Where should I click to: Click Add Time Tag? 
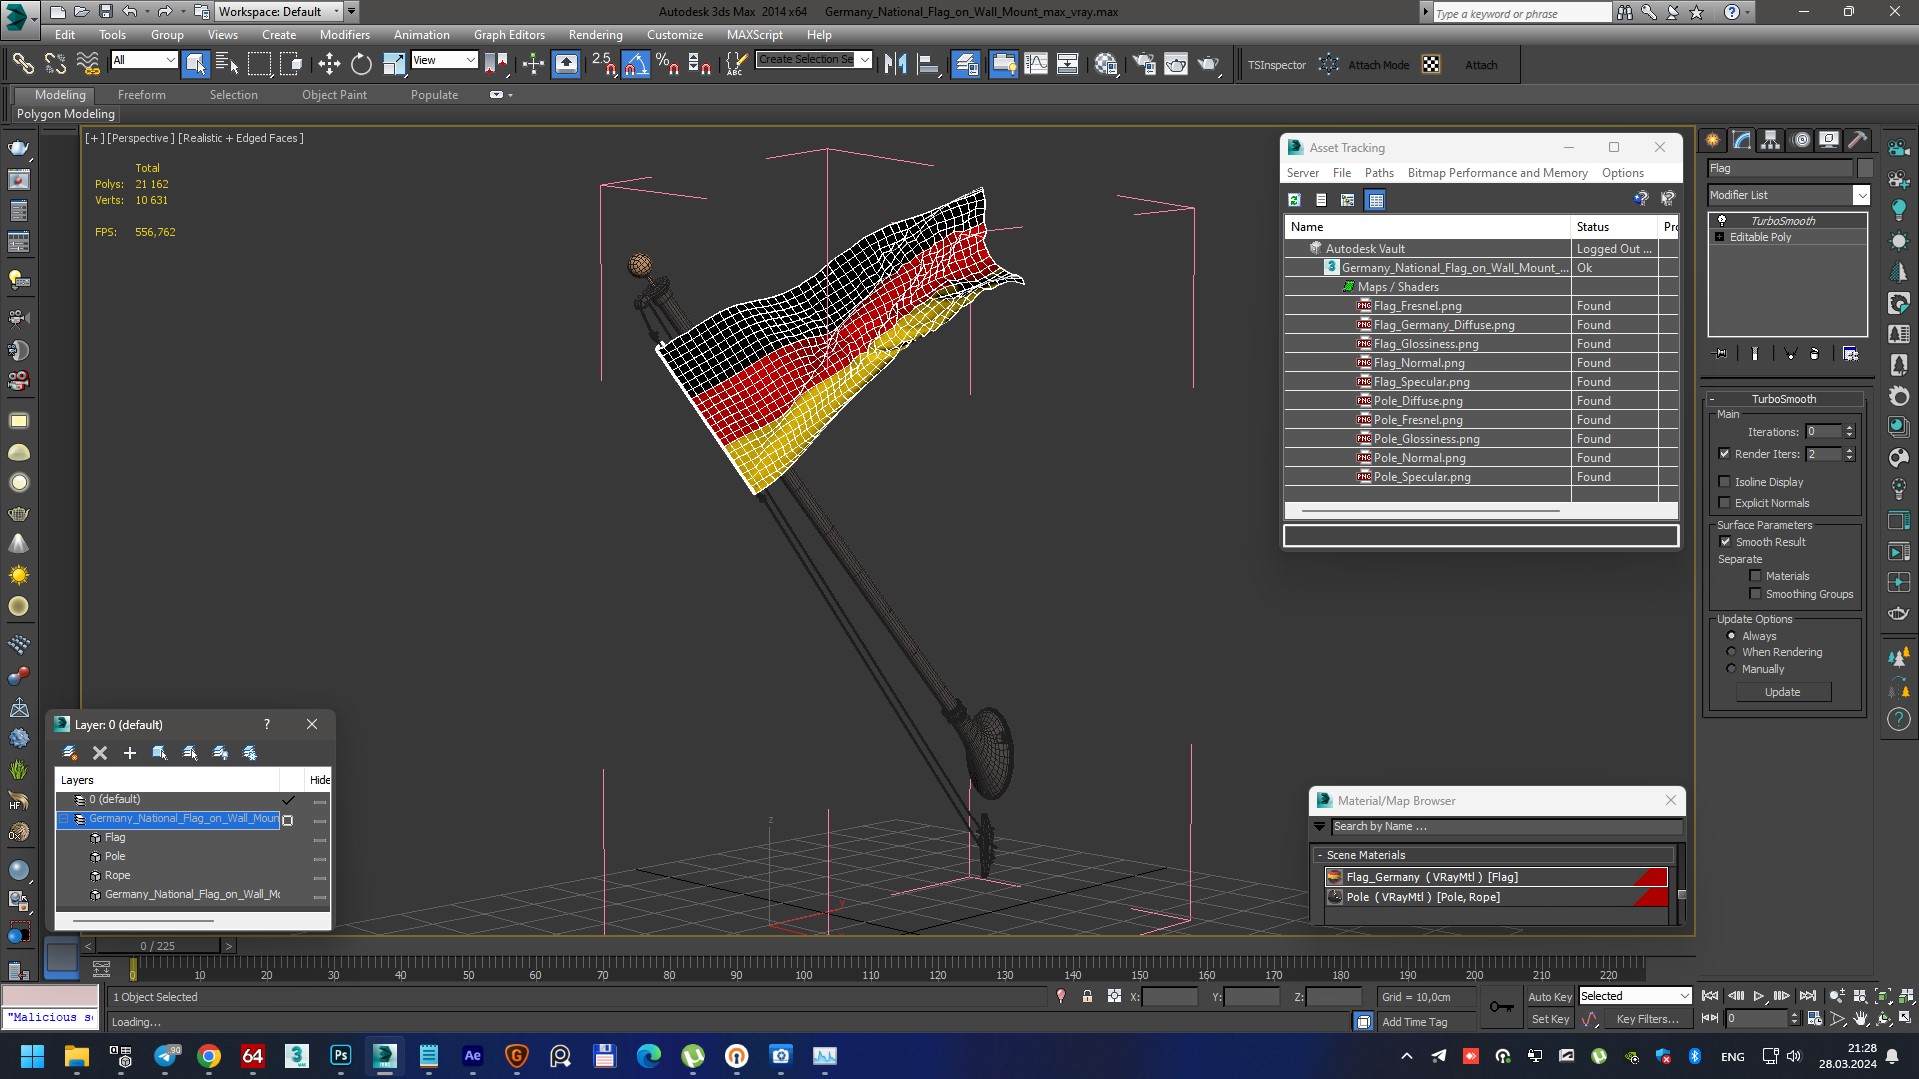[x=1414, y=1022]
